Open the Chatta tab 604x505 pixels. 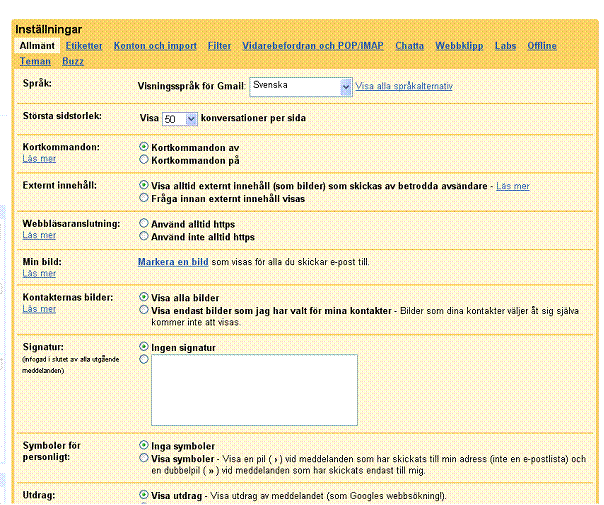click(x=409, y=46)
